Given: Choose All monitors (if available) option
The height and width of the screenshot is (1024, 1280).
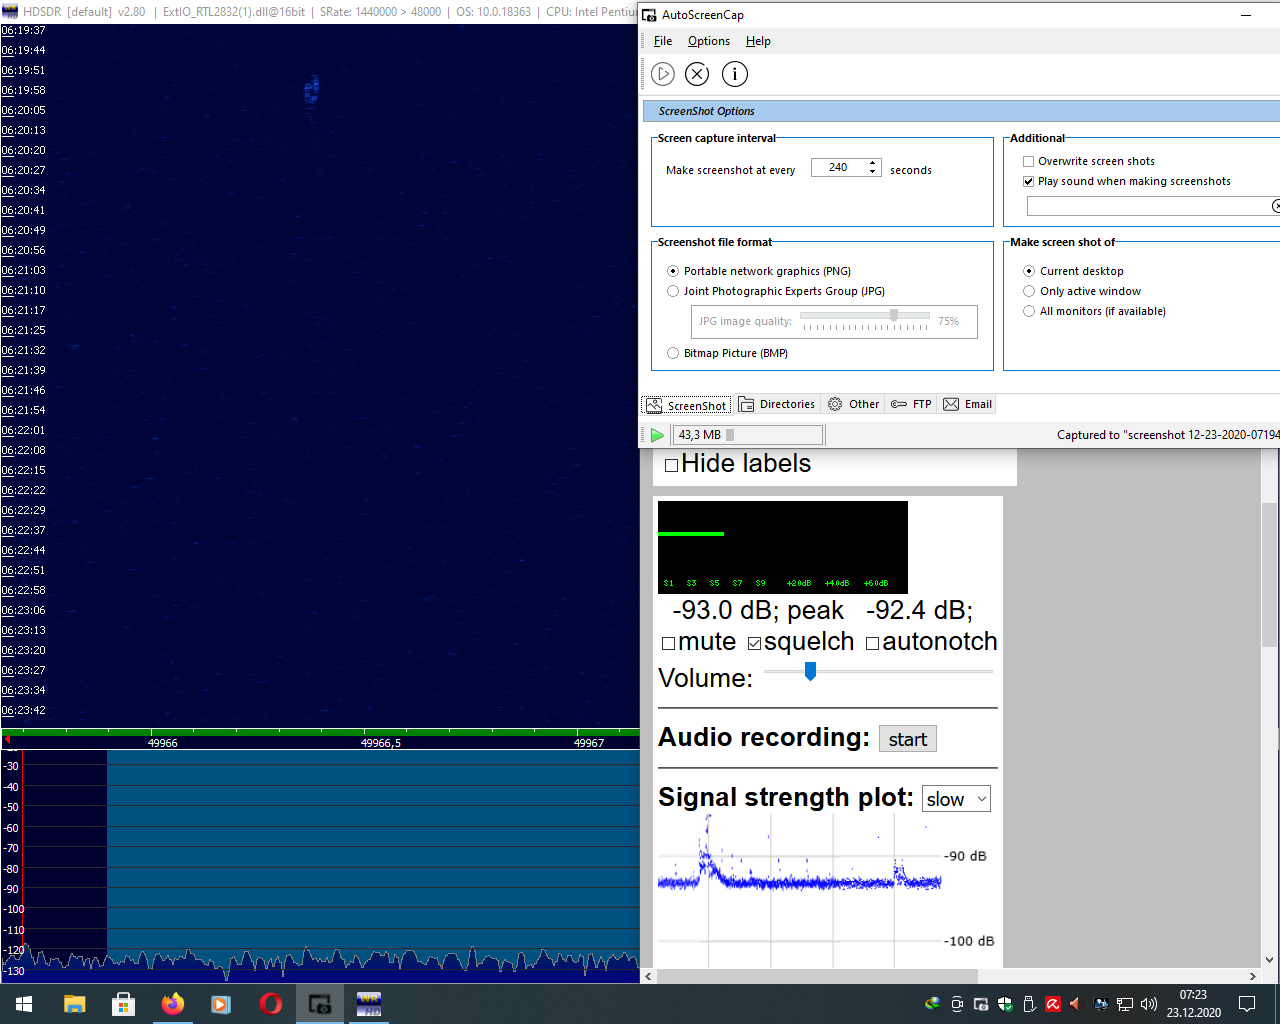Looking at the screenshot, I should tap(1029, 311).
